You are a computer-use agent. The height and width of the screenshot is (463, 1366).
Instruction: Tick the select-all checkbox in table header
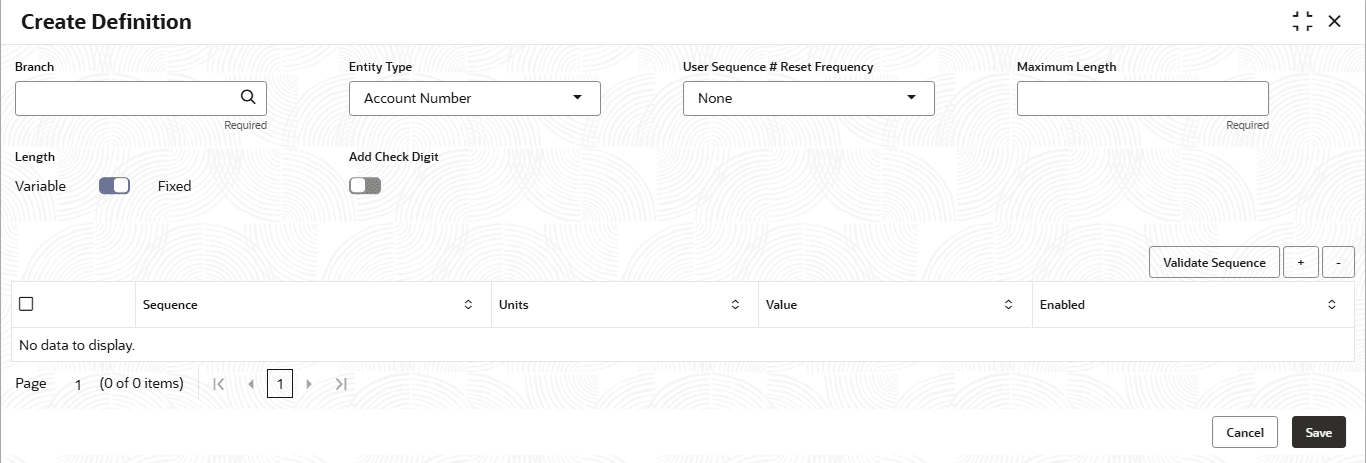(x=27, y=304)
